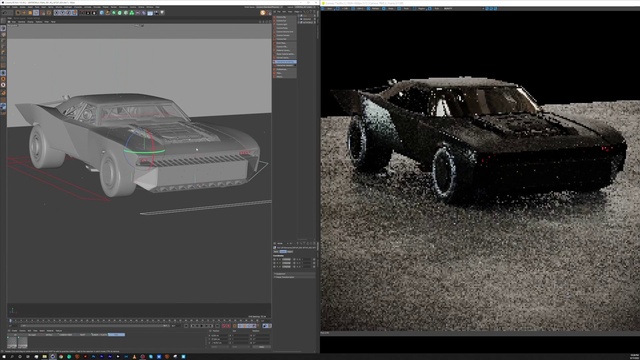Open the Windows Start button
The height and width of the screenshot is (360, 640).
click(x=4, y=356)
